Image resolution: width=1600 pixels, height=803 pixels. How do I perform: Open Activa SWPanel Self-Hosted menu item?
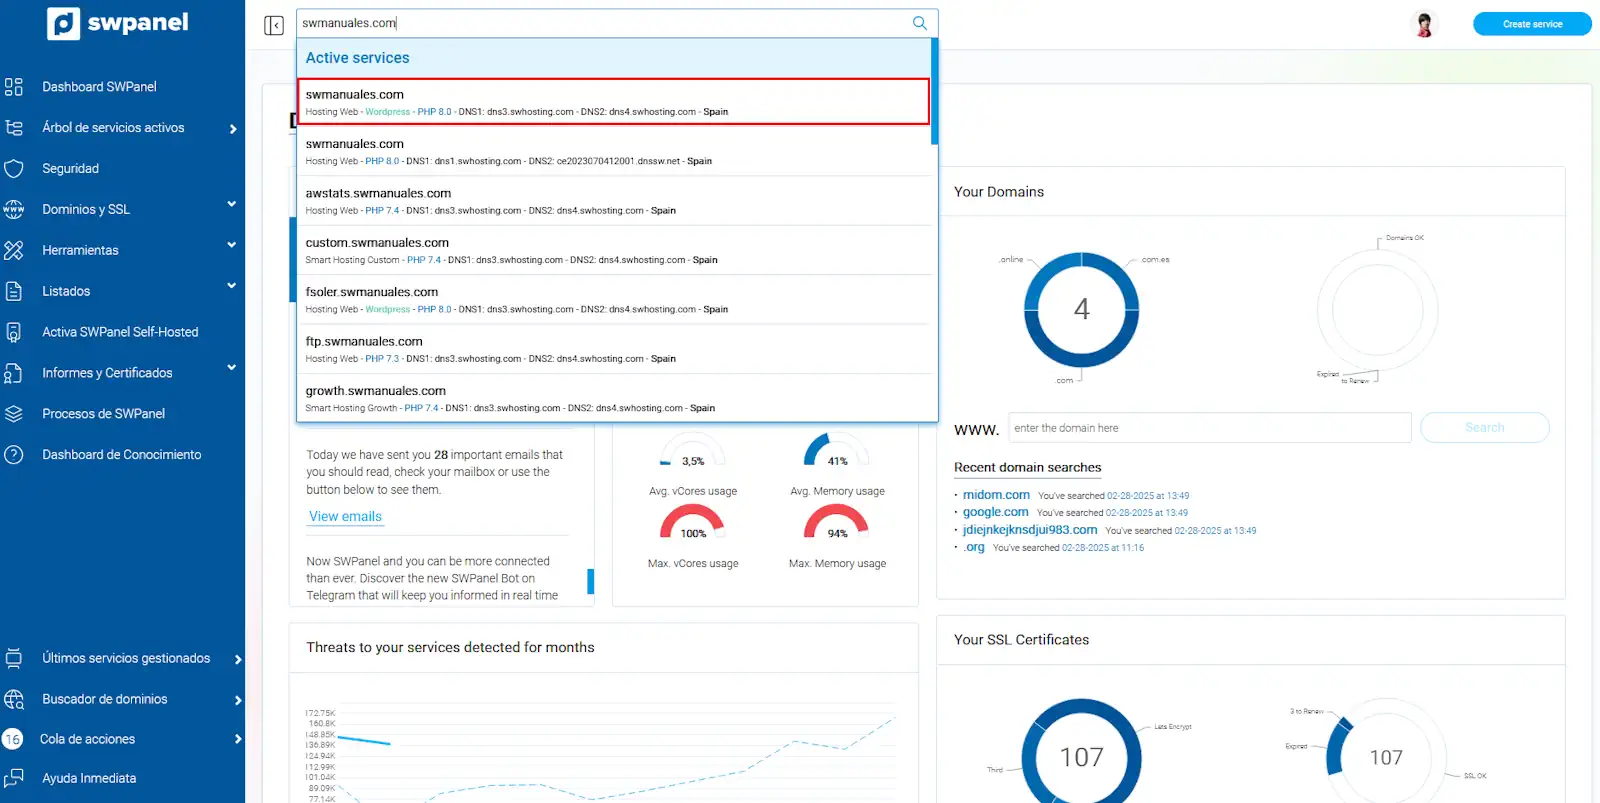point(120,332)
